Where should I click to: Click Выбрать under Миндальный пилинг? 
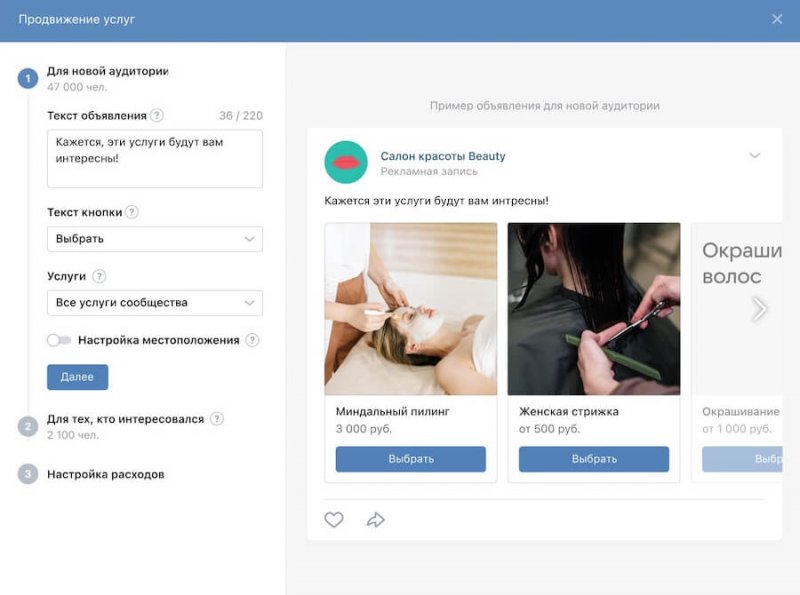(x=411, y=459)
